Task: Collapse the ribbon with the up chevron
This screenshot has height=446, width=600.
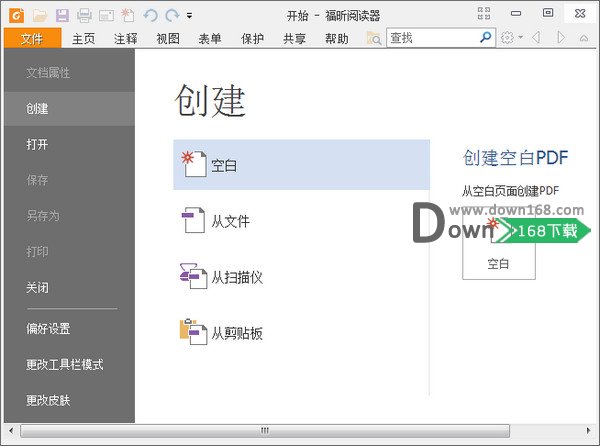Action: 584,38
